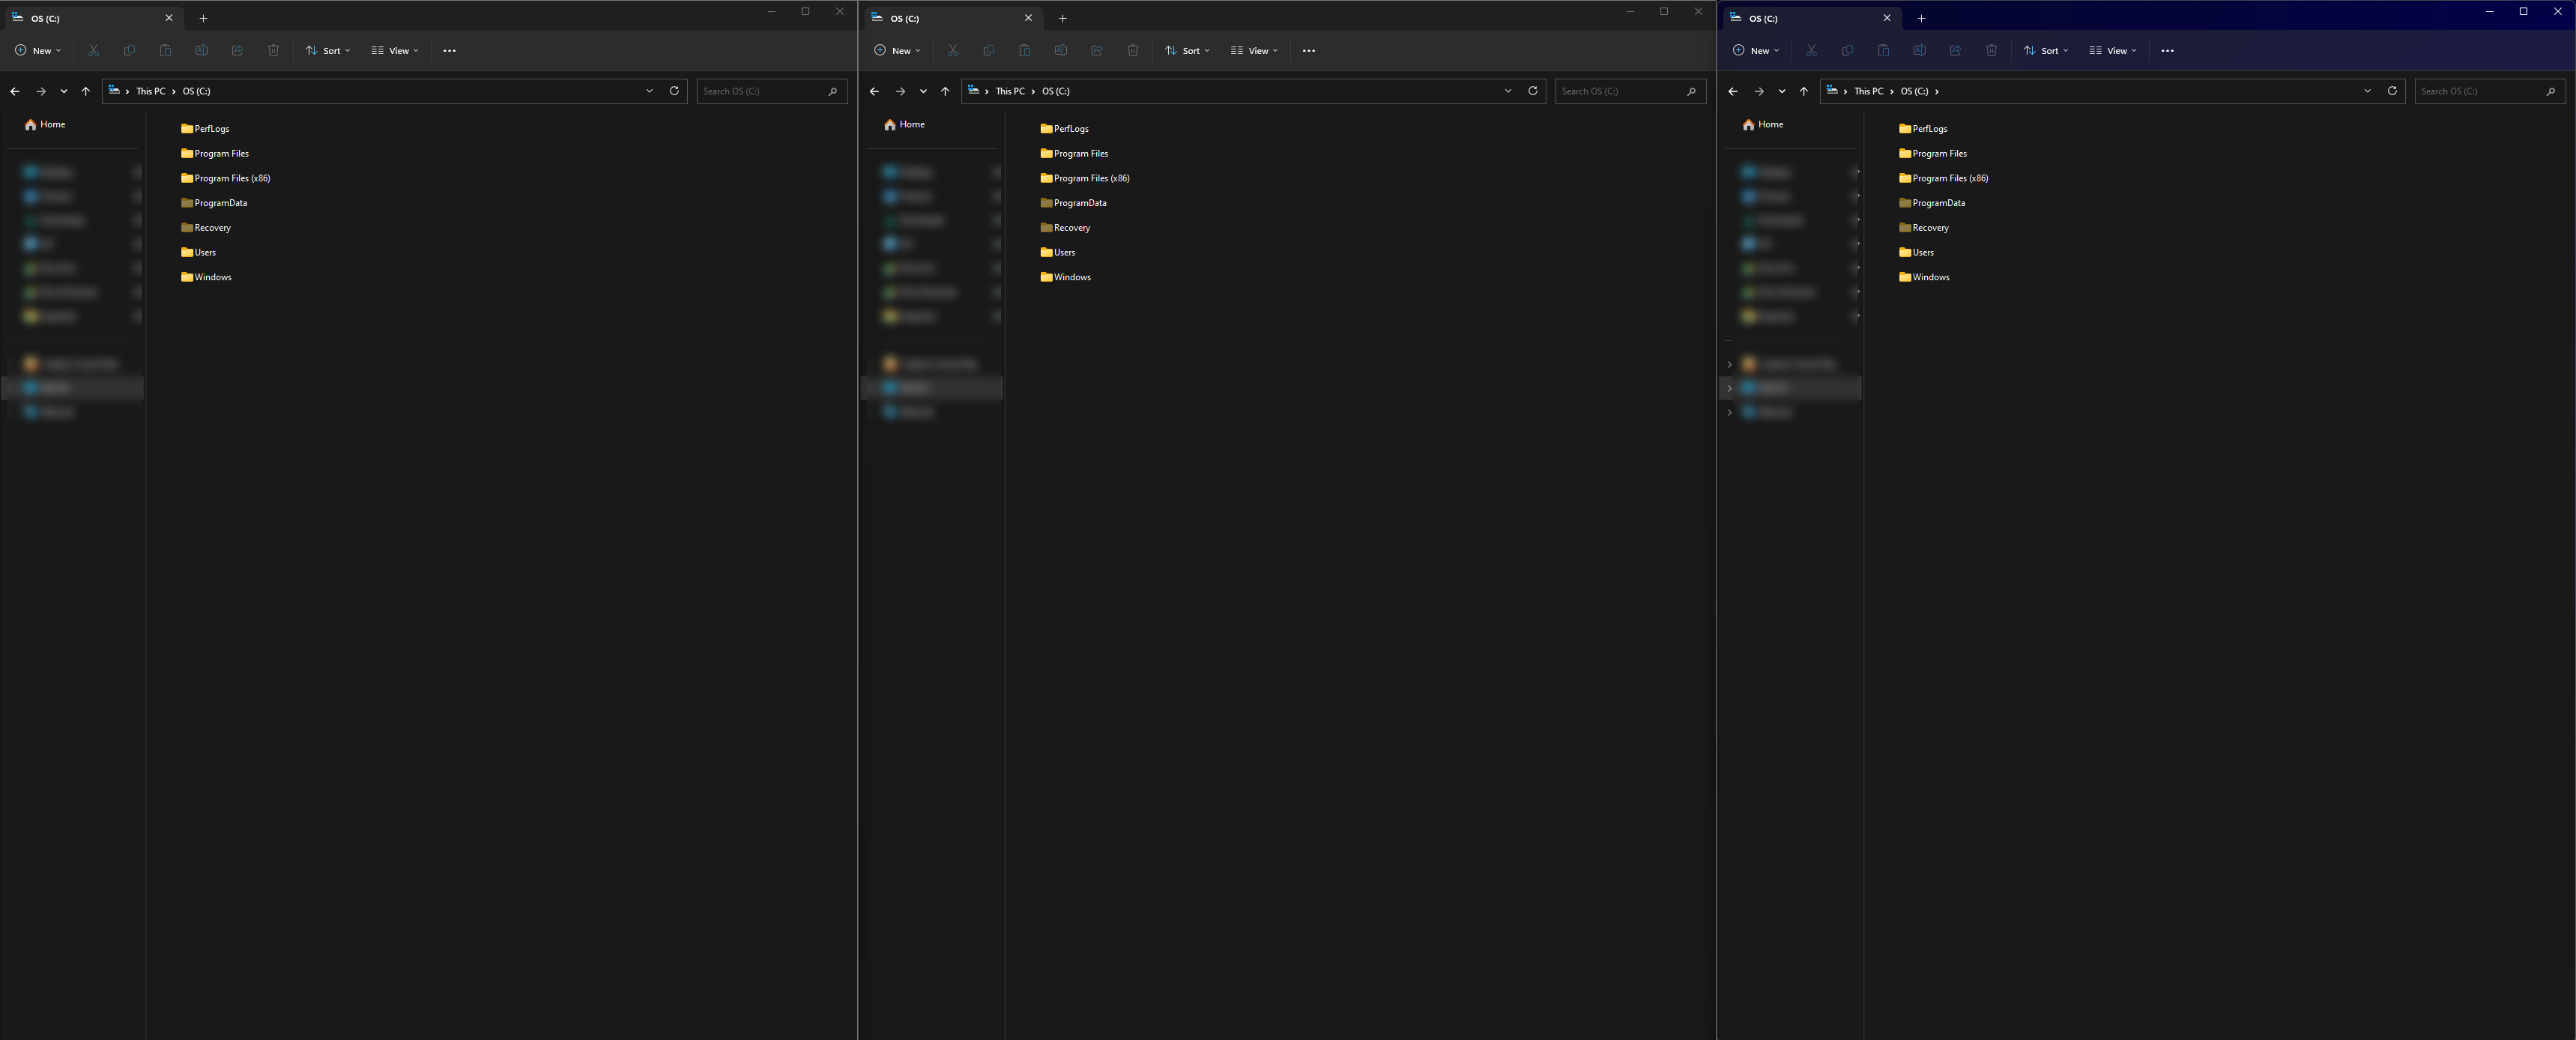Select Program Files (x86) folder in middle window
2576x1040 pixels.
coord(1090,178)
